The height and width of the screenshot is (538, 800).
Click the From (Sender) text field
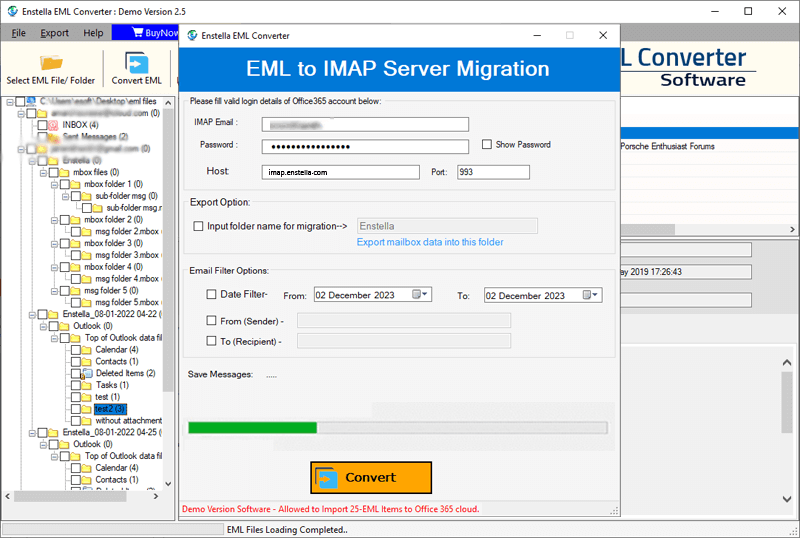point(404,321)
